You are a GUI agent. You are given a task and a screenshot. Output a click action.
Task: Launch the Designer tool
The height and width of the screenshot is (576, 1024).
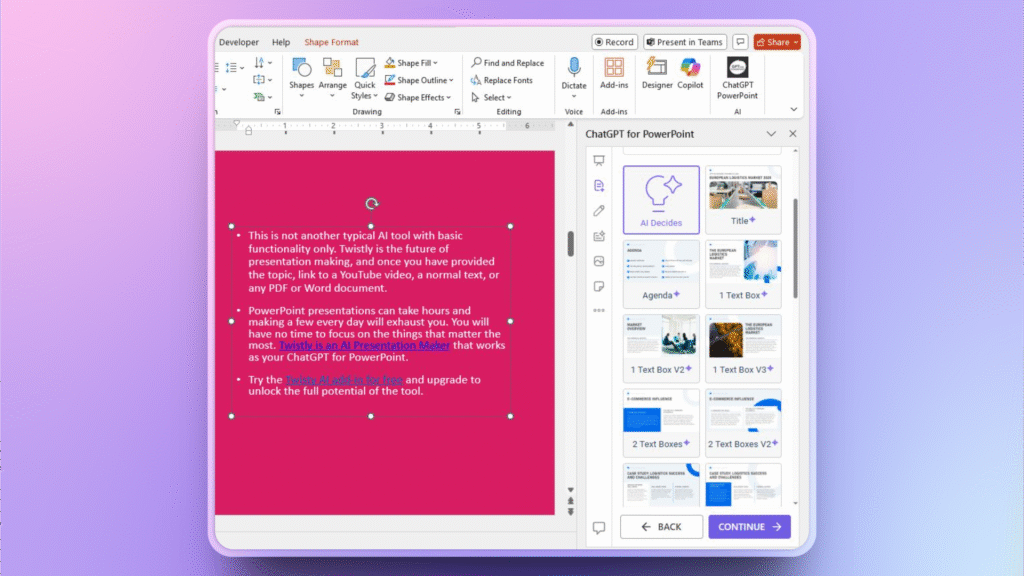(655, 75)
